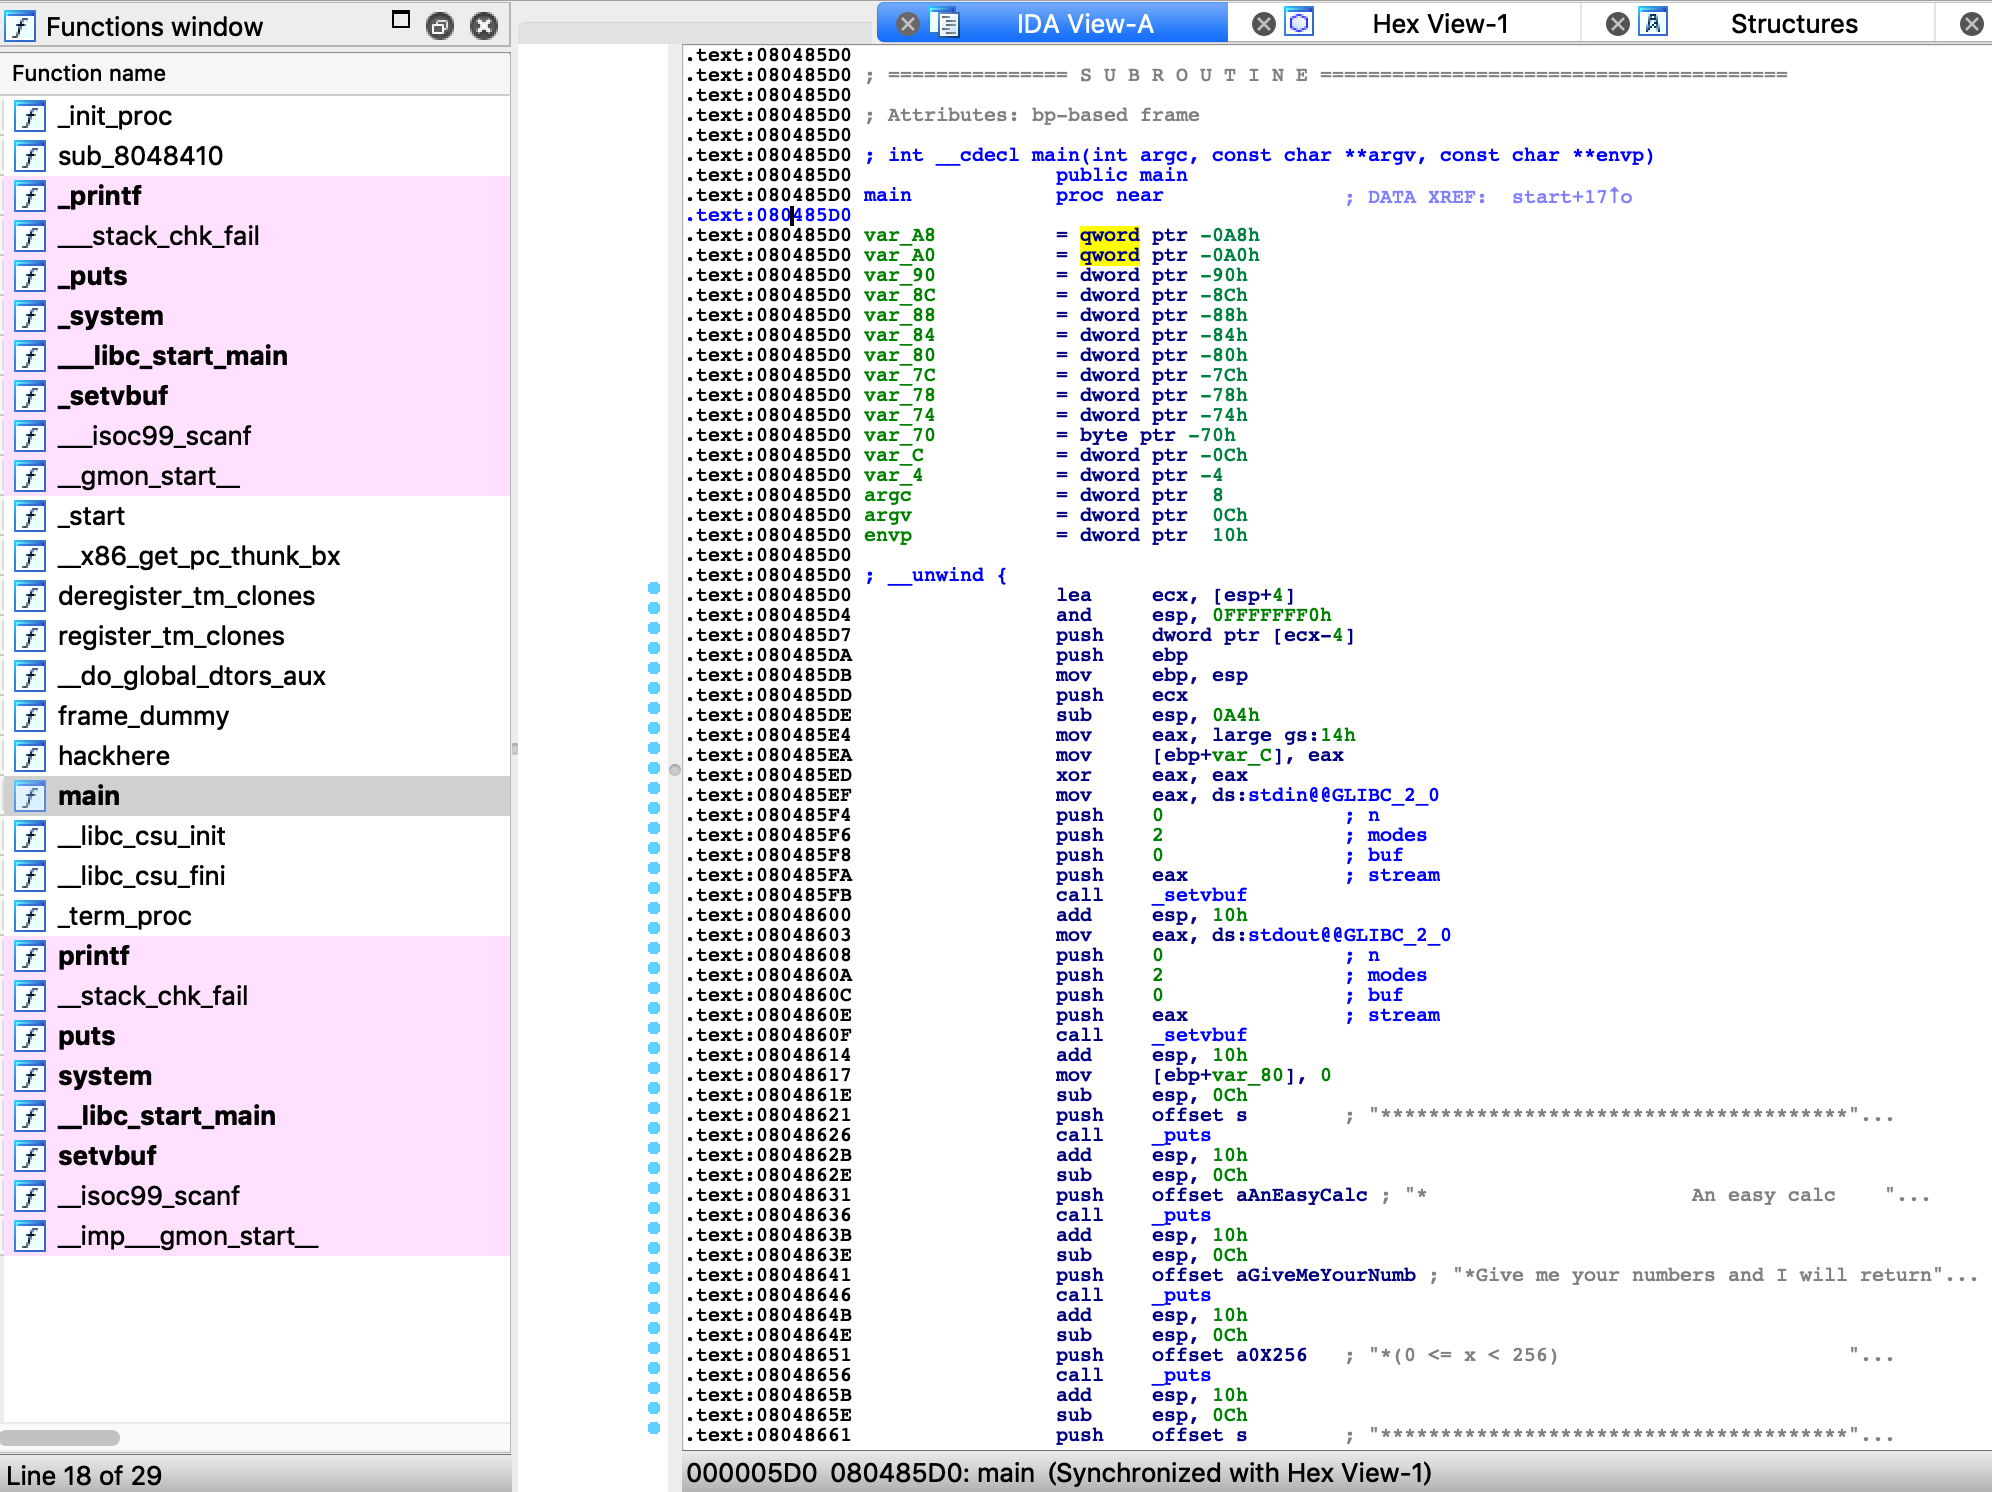Viewport: 1992px width, 1492px height.
Task: Click the aGiveMeYourNumb offset reference
Action: (x=1325, y=1275)
